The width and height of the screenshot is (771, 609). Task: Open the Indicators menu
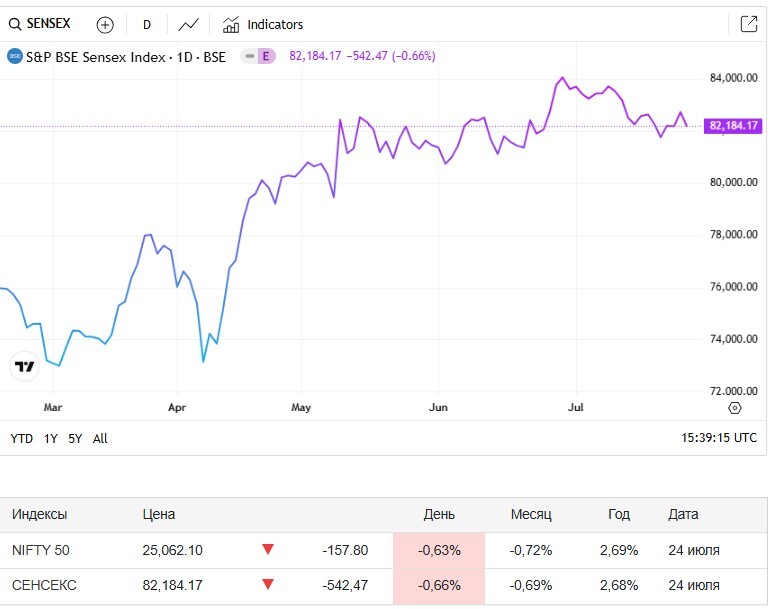pyautogui.click(x=263, y=25)
